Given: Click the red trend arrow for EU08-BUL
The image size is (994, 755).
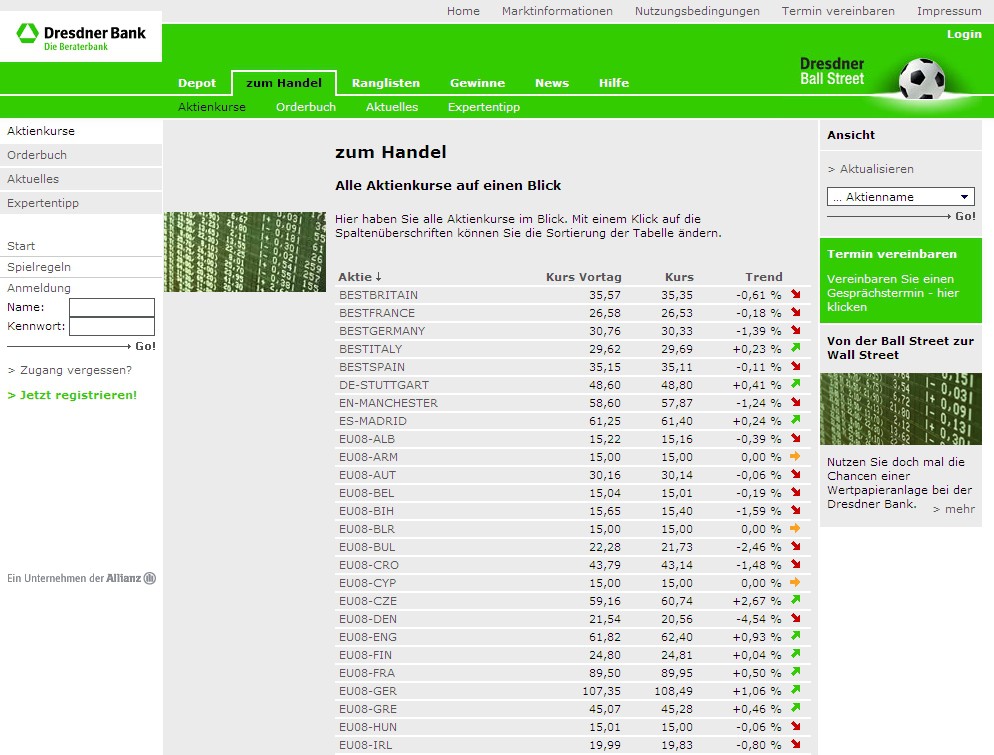Looking at the screenshot, I should 796,546.
